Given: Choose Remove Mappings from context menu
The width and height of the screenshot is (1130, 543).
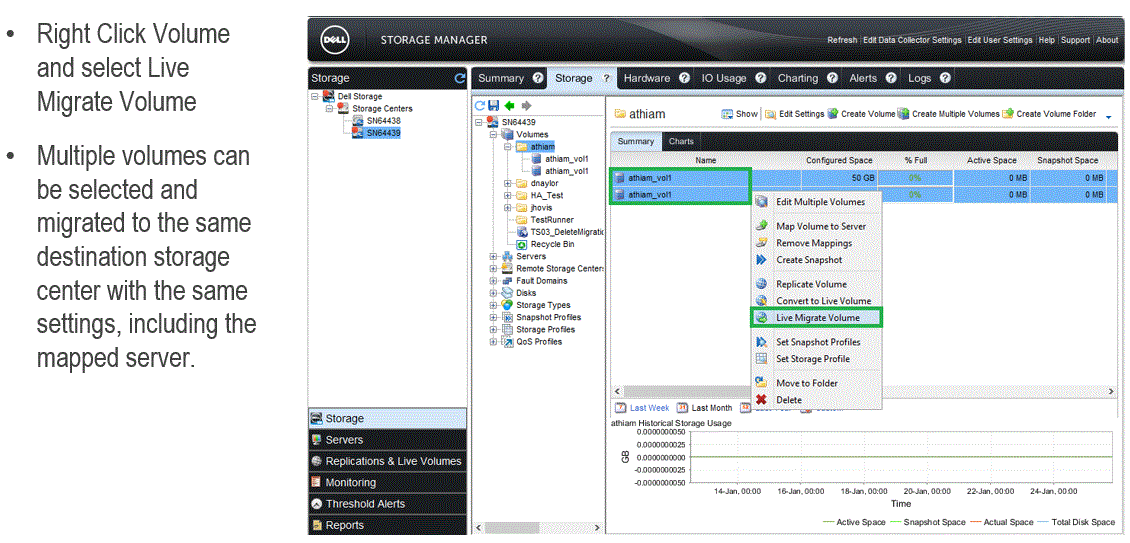Looking at the screenshot, I should [817, 243].
